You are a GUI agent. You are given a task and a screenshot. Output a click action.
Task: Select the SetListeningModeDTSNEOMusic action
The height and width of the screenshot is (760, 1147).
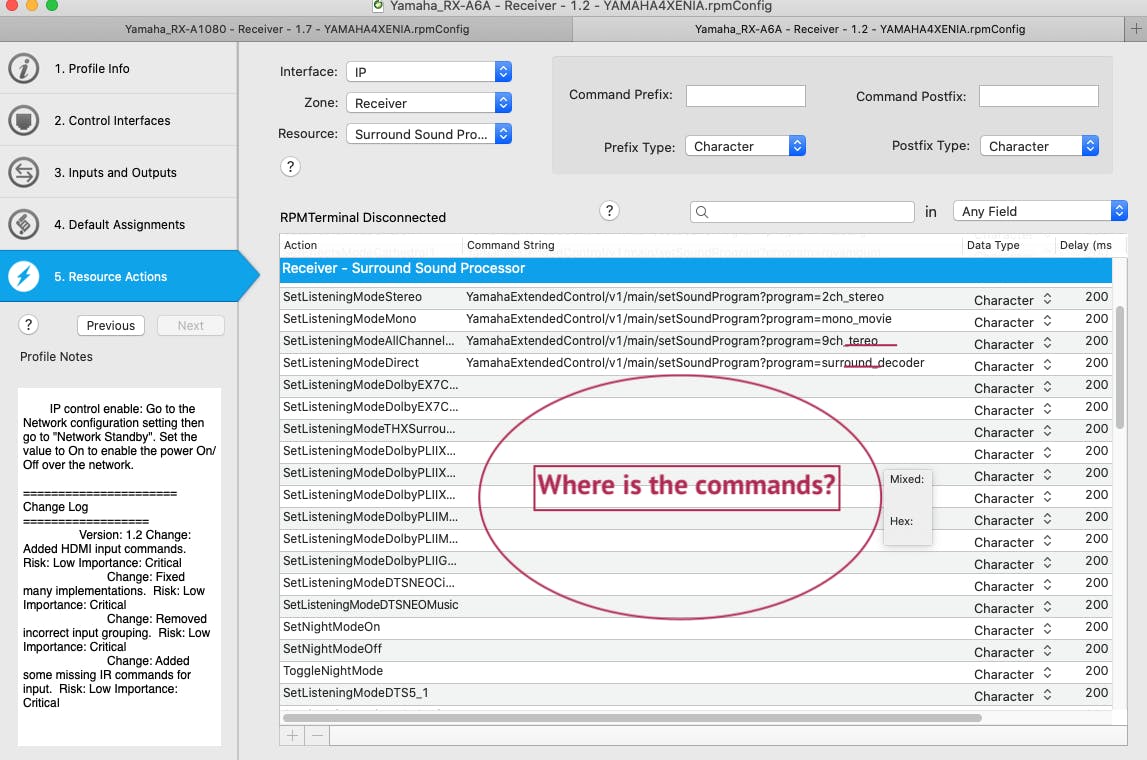click(371, 605)
